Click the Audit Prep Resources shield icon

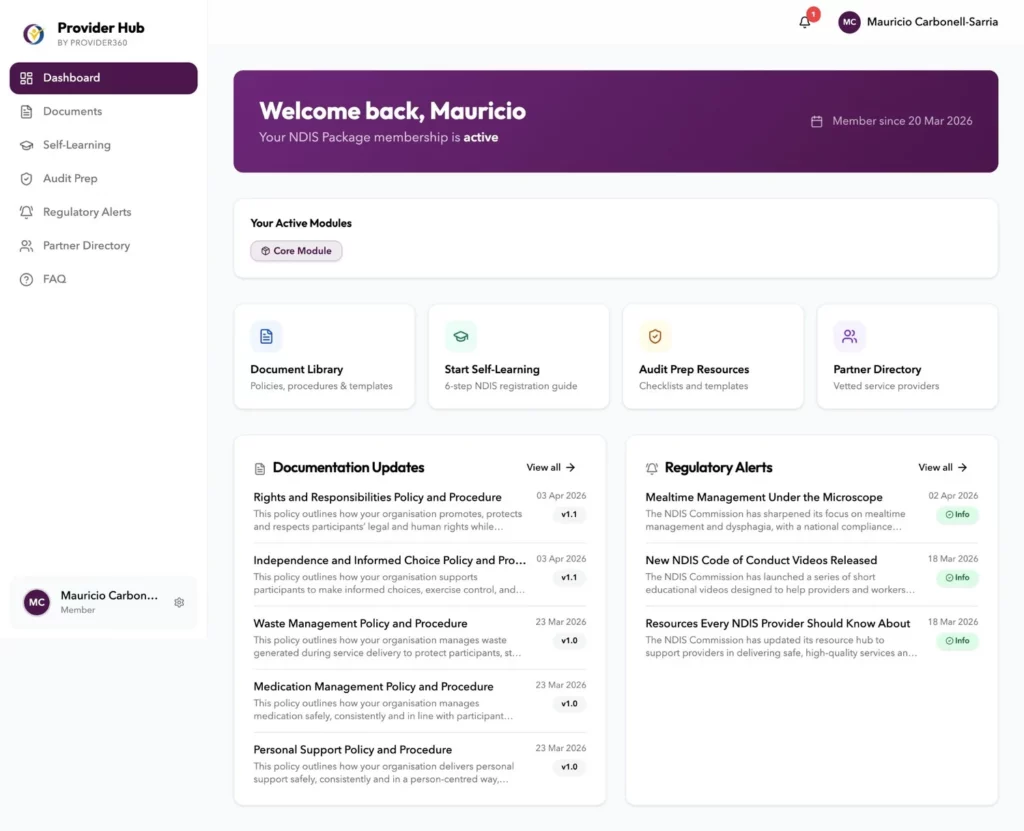(x=655, y=336)
